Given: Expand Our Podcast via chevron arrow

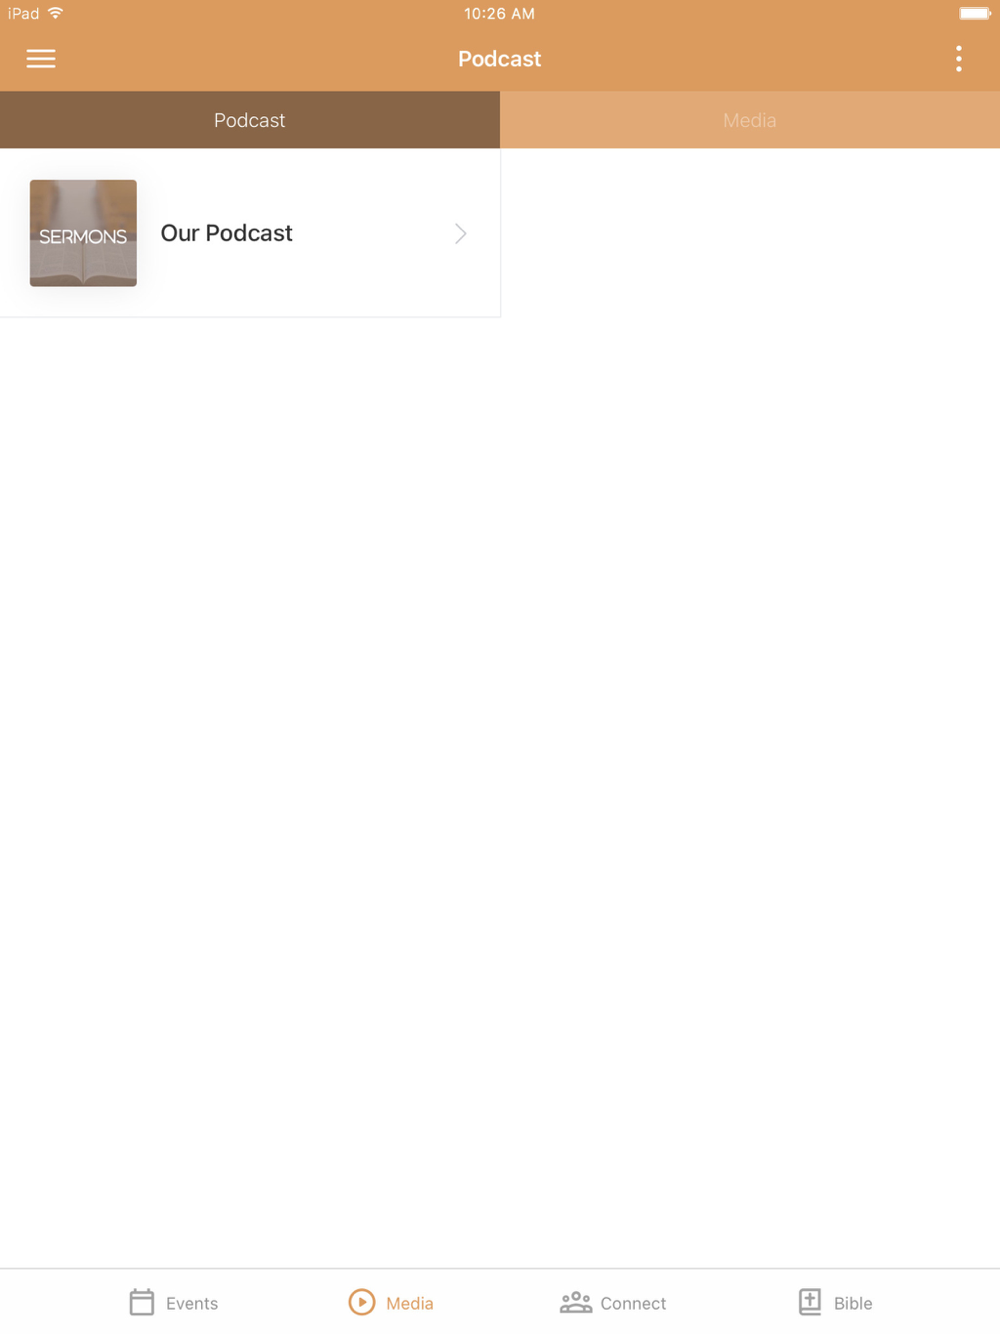Looking at the screenshot, I should pos(461,233).
